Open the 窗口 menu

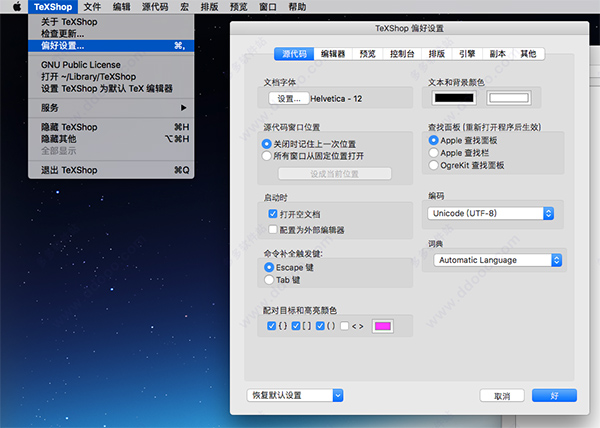[268, 7]
